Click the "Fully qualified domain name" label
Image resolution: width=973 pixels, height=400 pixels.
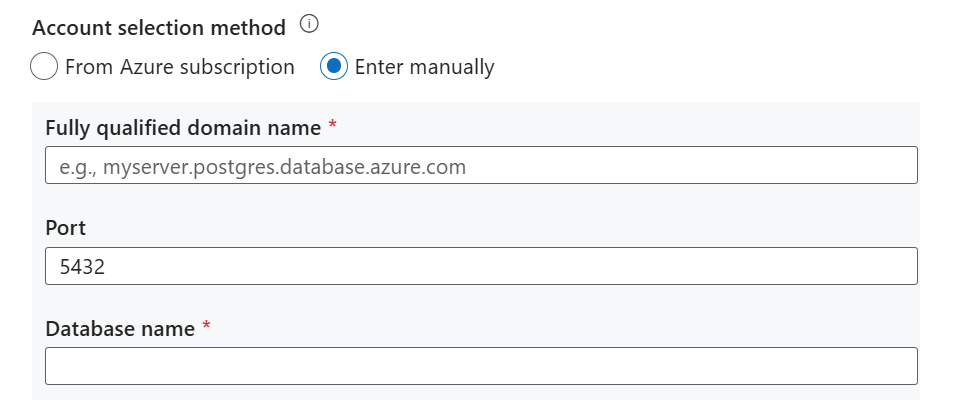[x=183, y=127]
